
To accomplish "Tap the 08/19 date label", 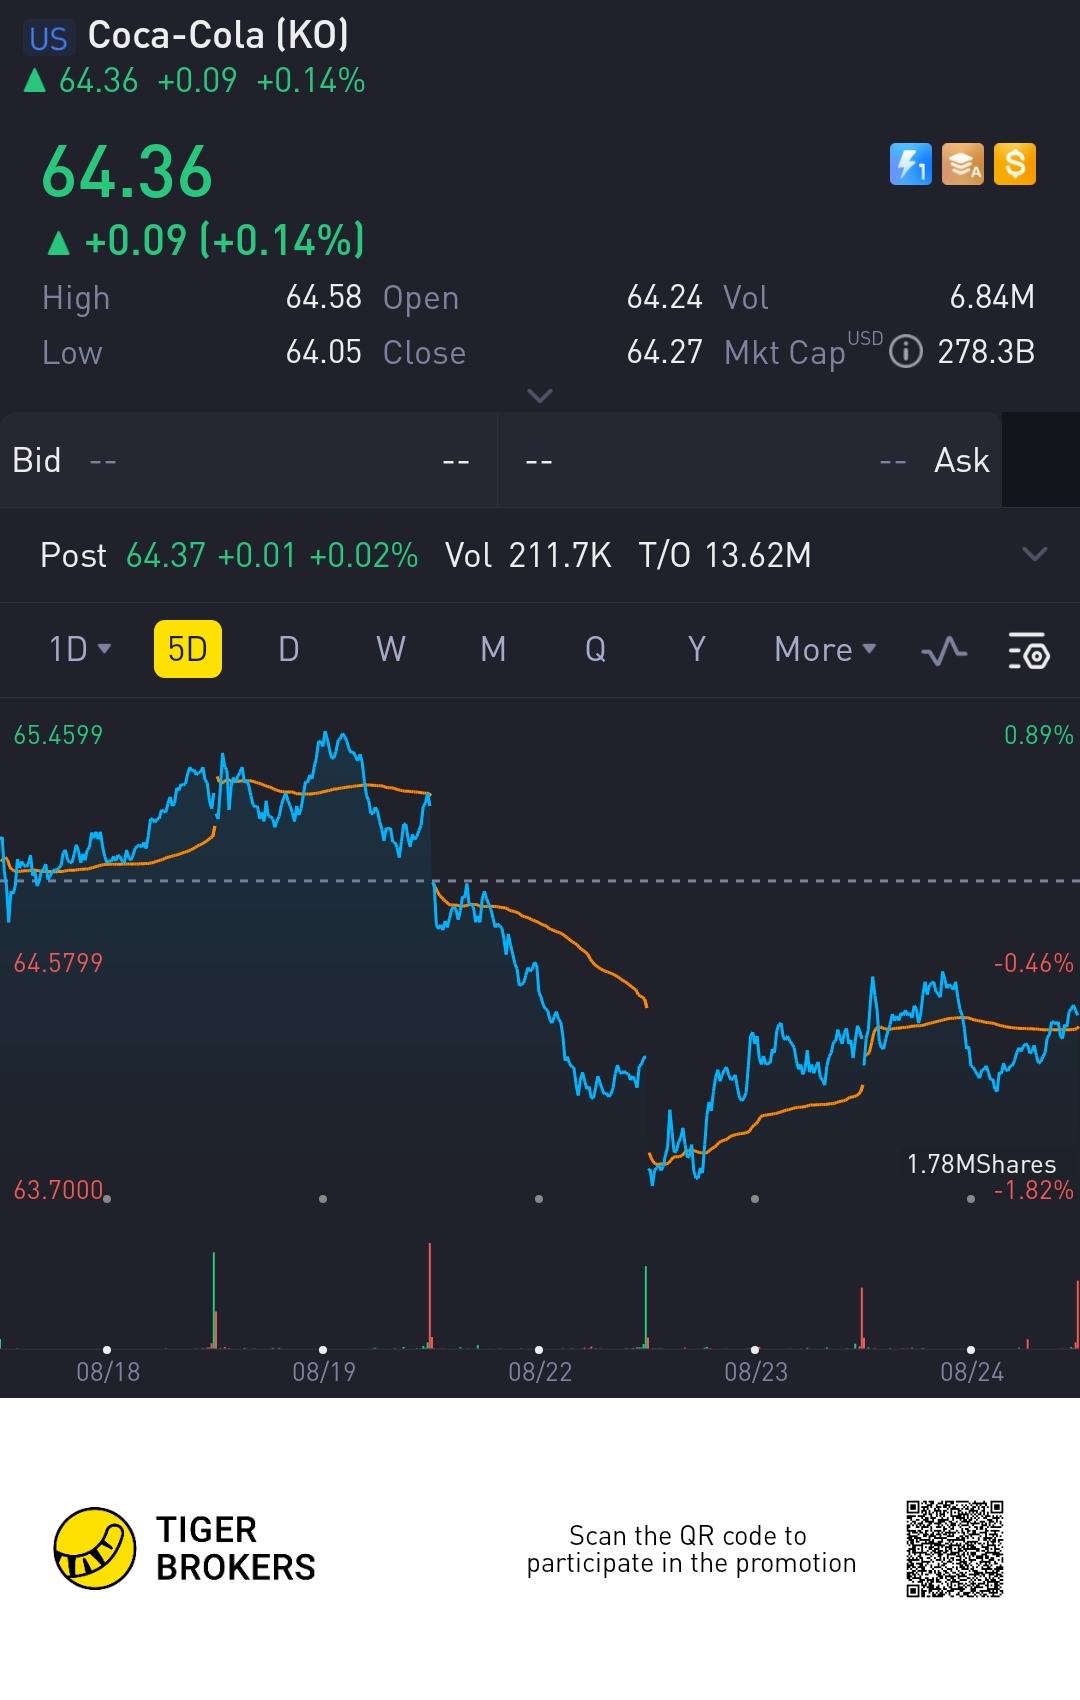I will (324, 1372).
